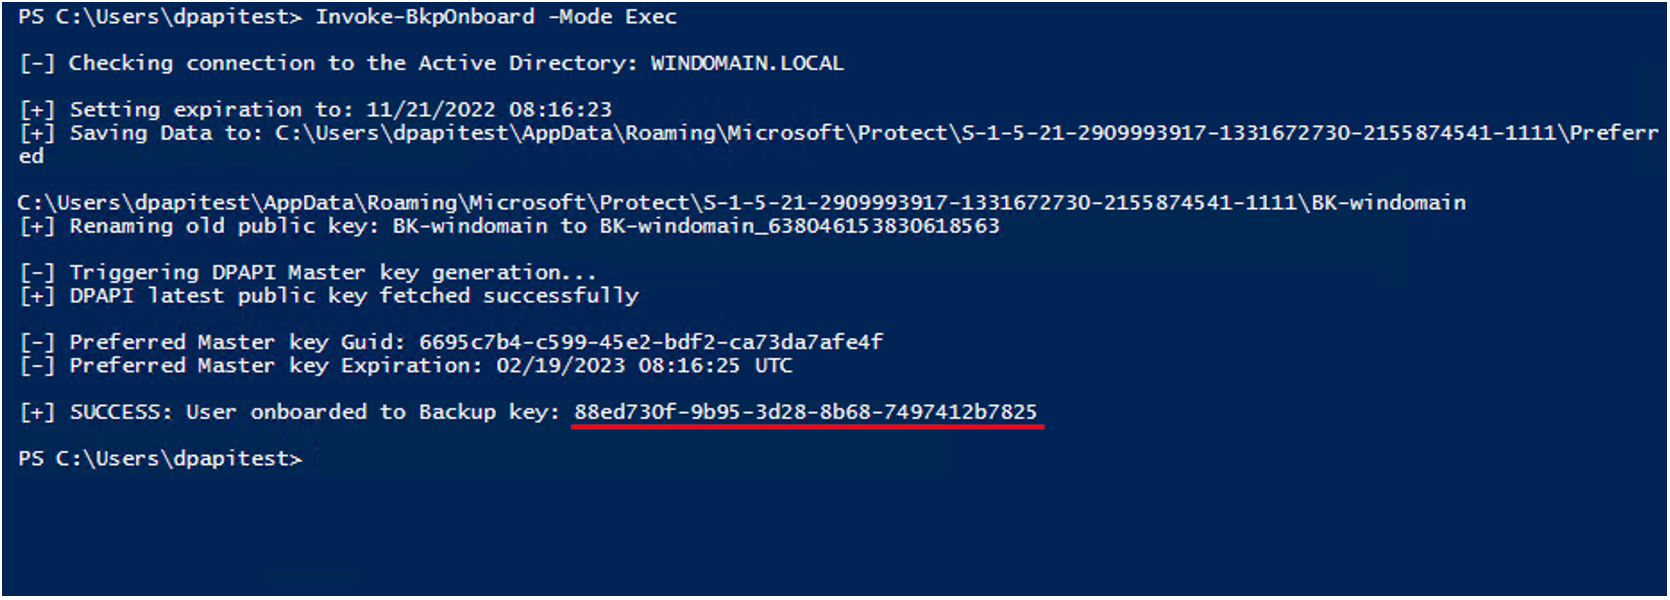
Task: Click the Preferred Master key Guid value
Action: [651, 342]
